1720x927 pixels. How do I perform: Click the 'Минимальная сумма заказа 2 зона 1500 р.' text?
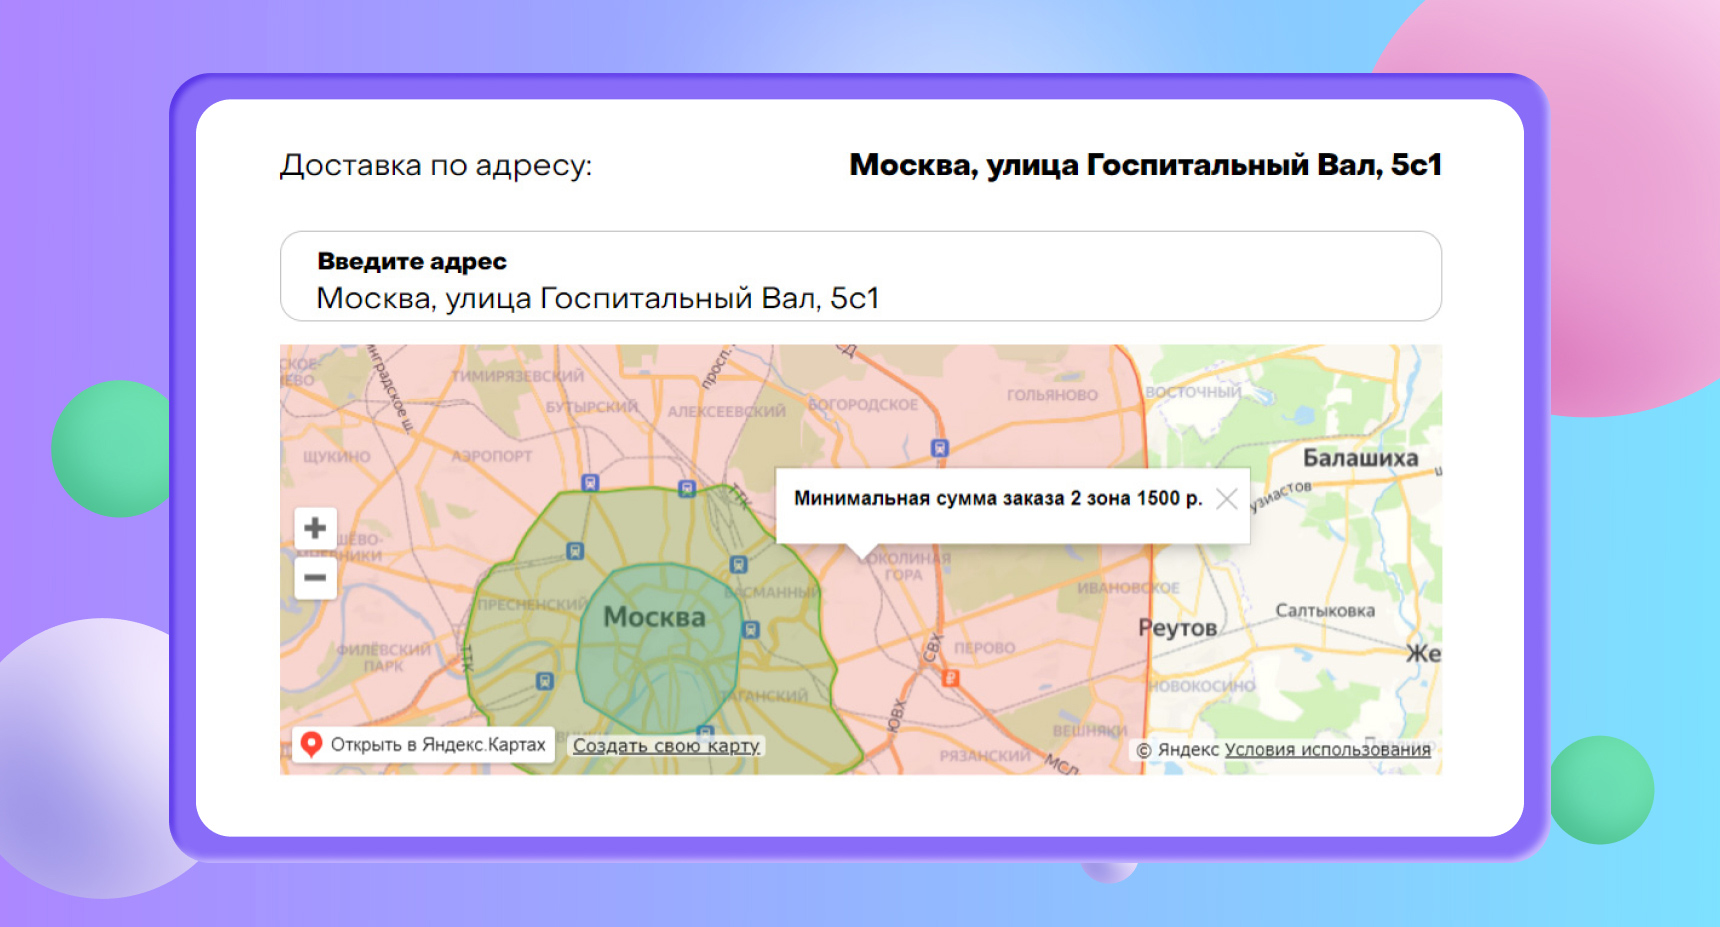pos(998,498)
